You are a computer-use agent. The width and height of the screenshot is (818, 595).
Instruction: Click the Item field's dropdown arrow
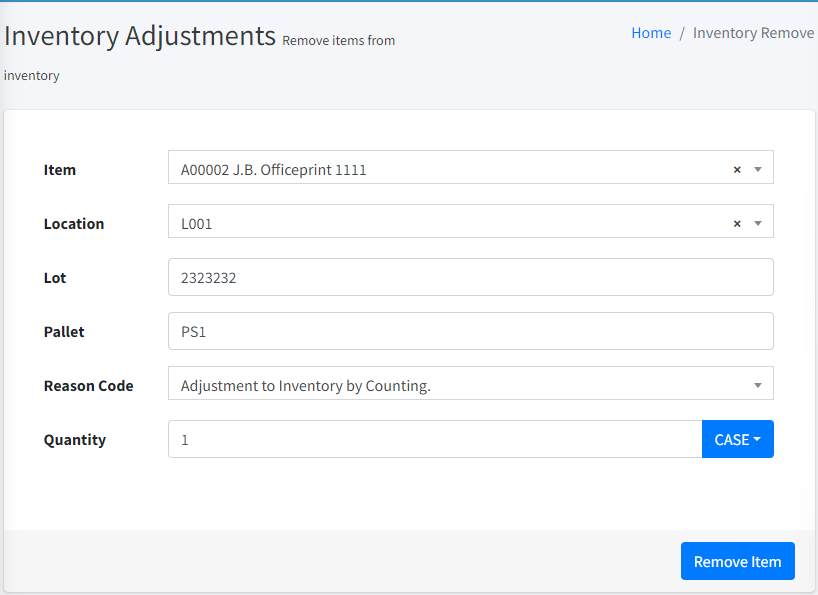(758, 170)
